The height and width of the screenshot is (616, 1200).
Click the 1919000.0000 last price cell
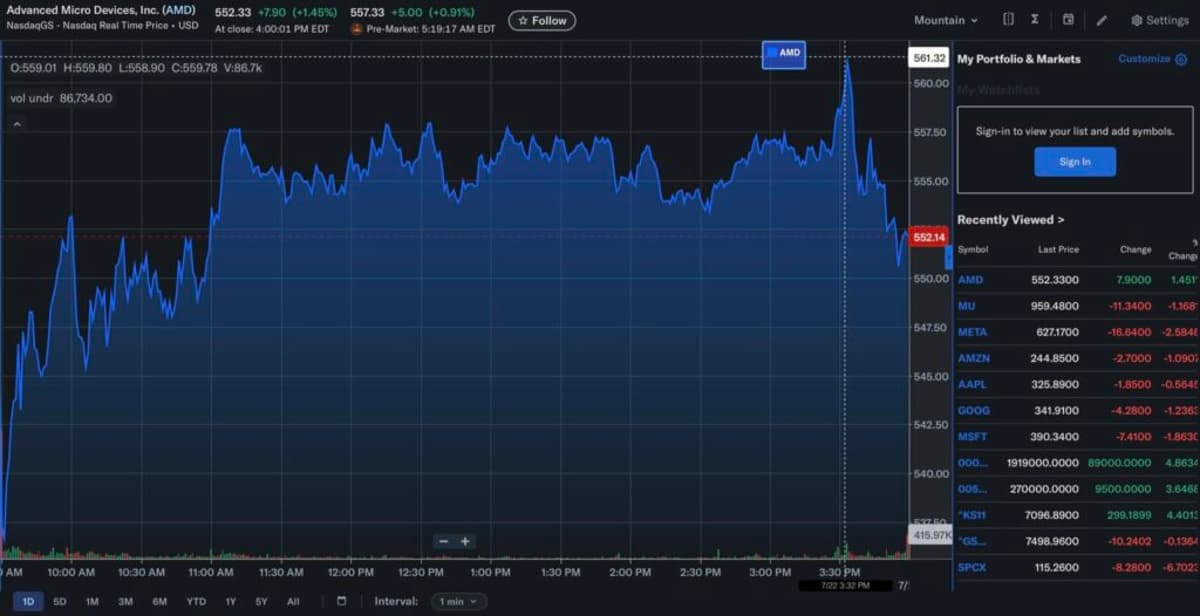(x=1044, y=463)
